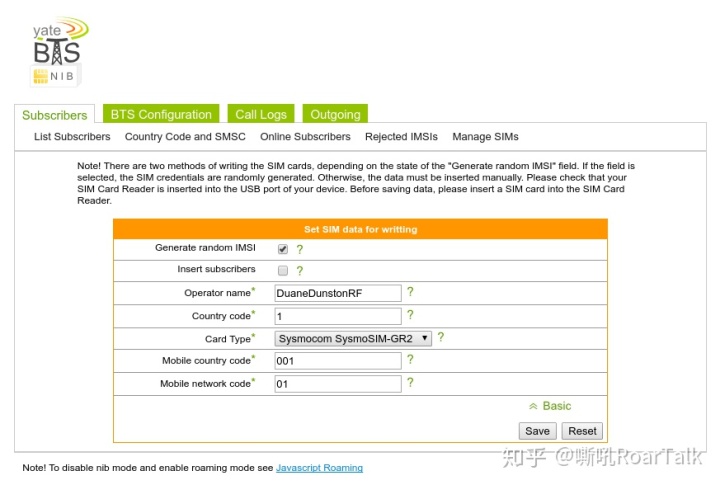Open Manage SIMs submenu
This screenshot has height=485, width=720.
pos(485,137)
